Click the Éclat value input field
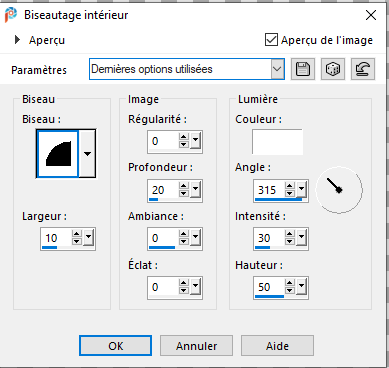This screenshot has height=368, width=389. (163, 287)
